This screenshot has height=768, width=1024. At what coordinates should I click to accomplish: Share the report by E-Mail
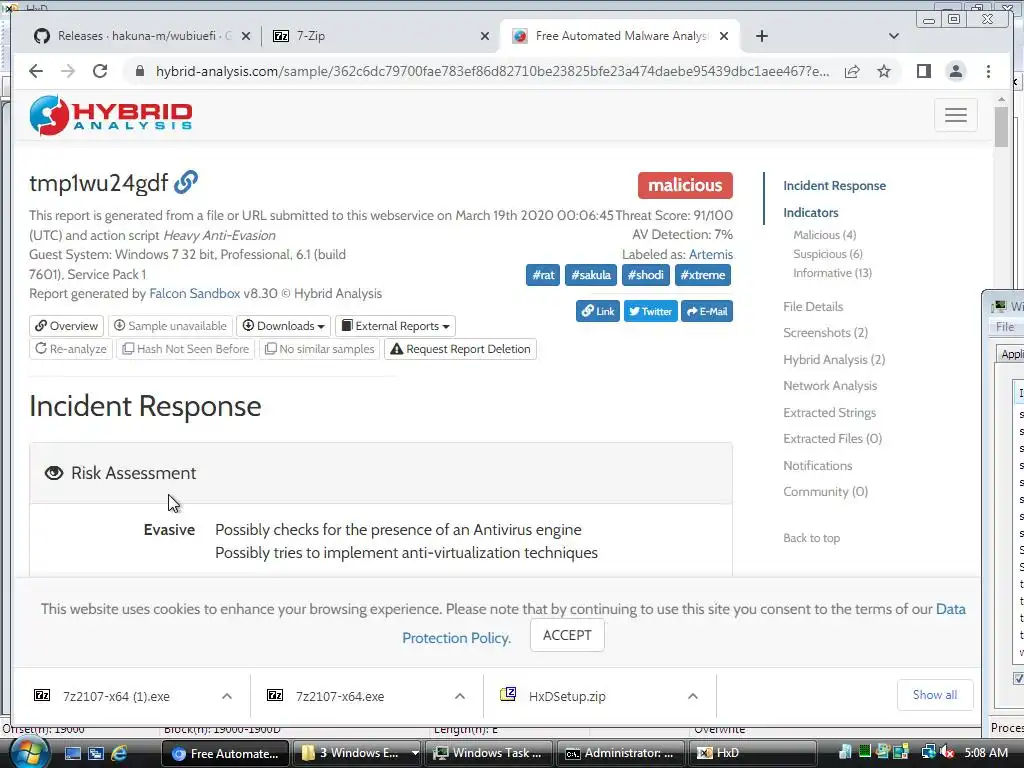(x=707, y=312)
